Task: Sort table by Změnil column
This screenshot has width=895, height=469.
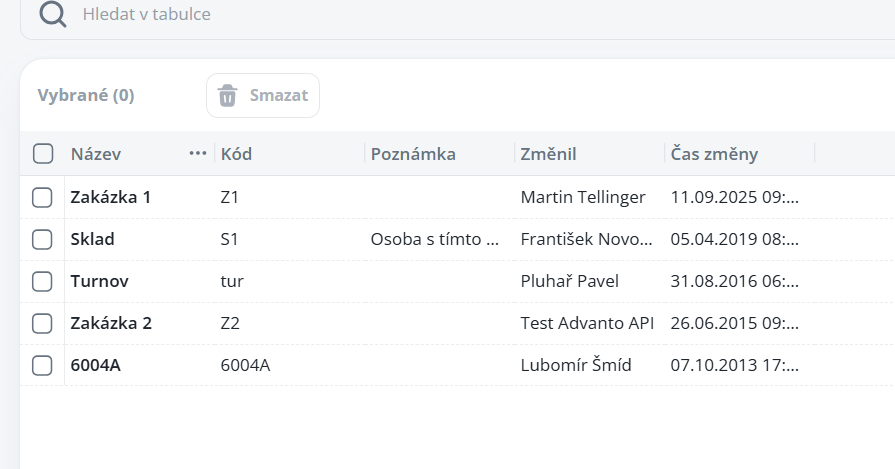Action: pos(548,154)
